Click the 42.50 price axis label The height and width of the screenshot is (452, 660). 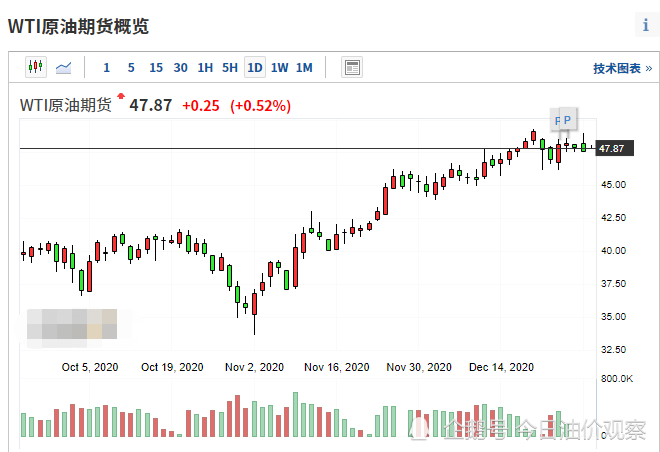[x=613, y=218]
